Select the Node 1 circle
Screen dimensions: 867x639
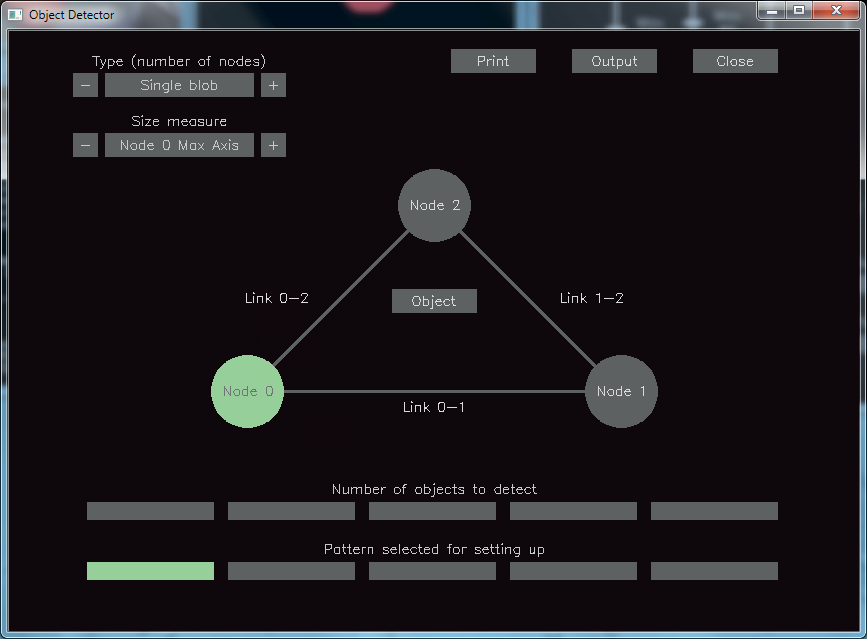621,391
